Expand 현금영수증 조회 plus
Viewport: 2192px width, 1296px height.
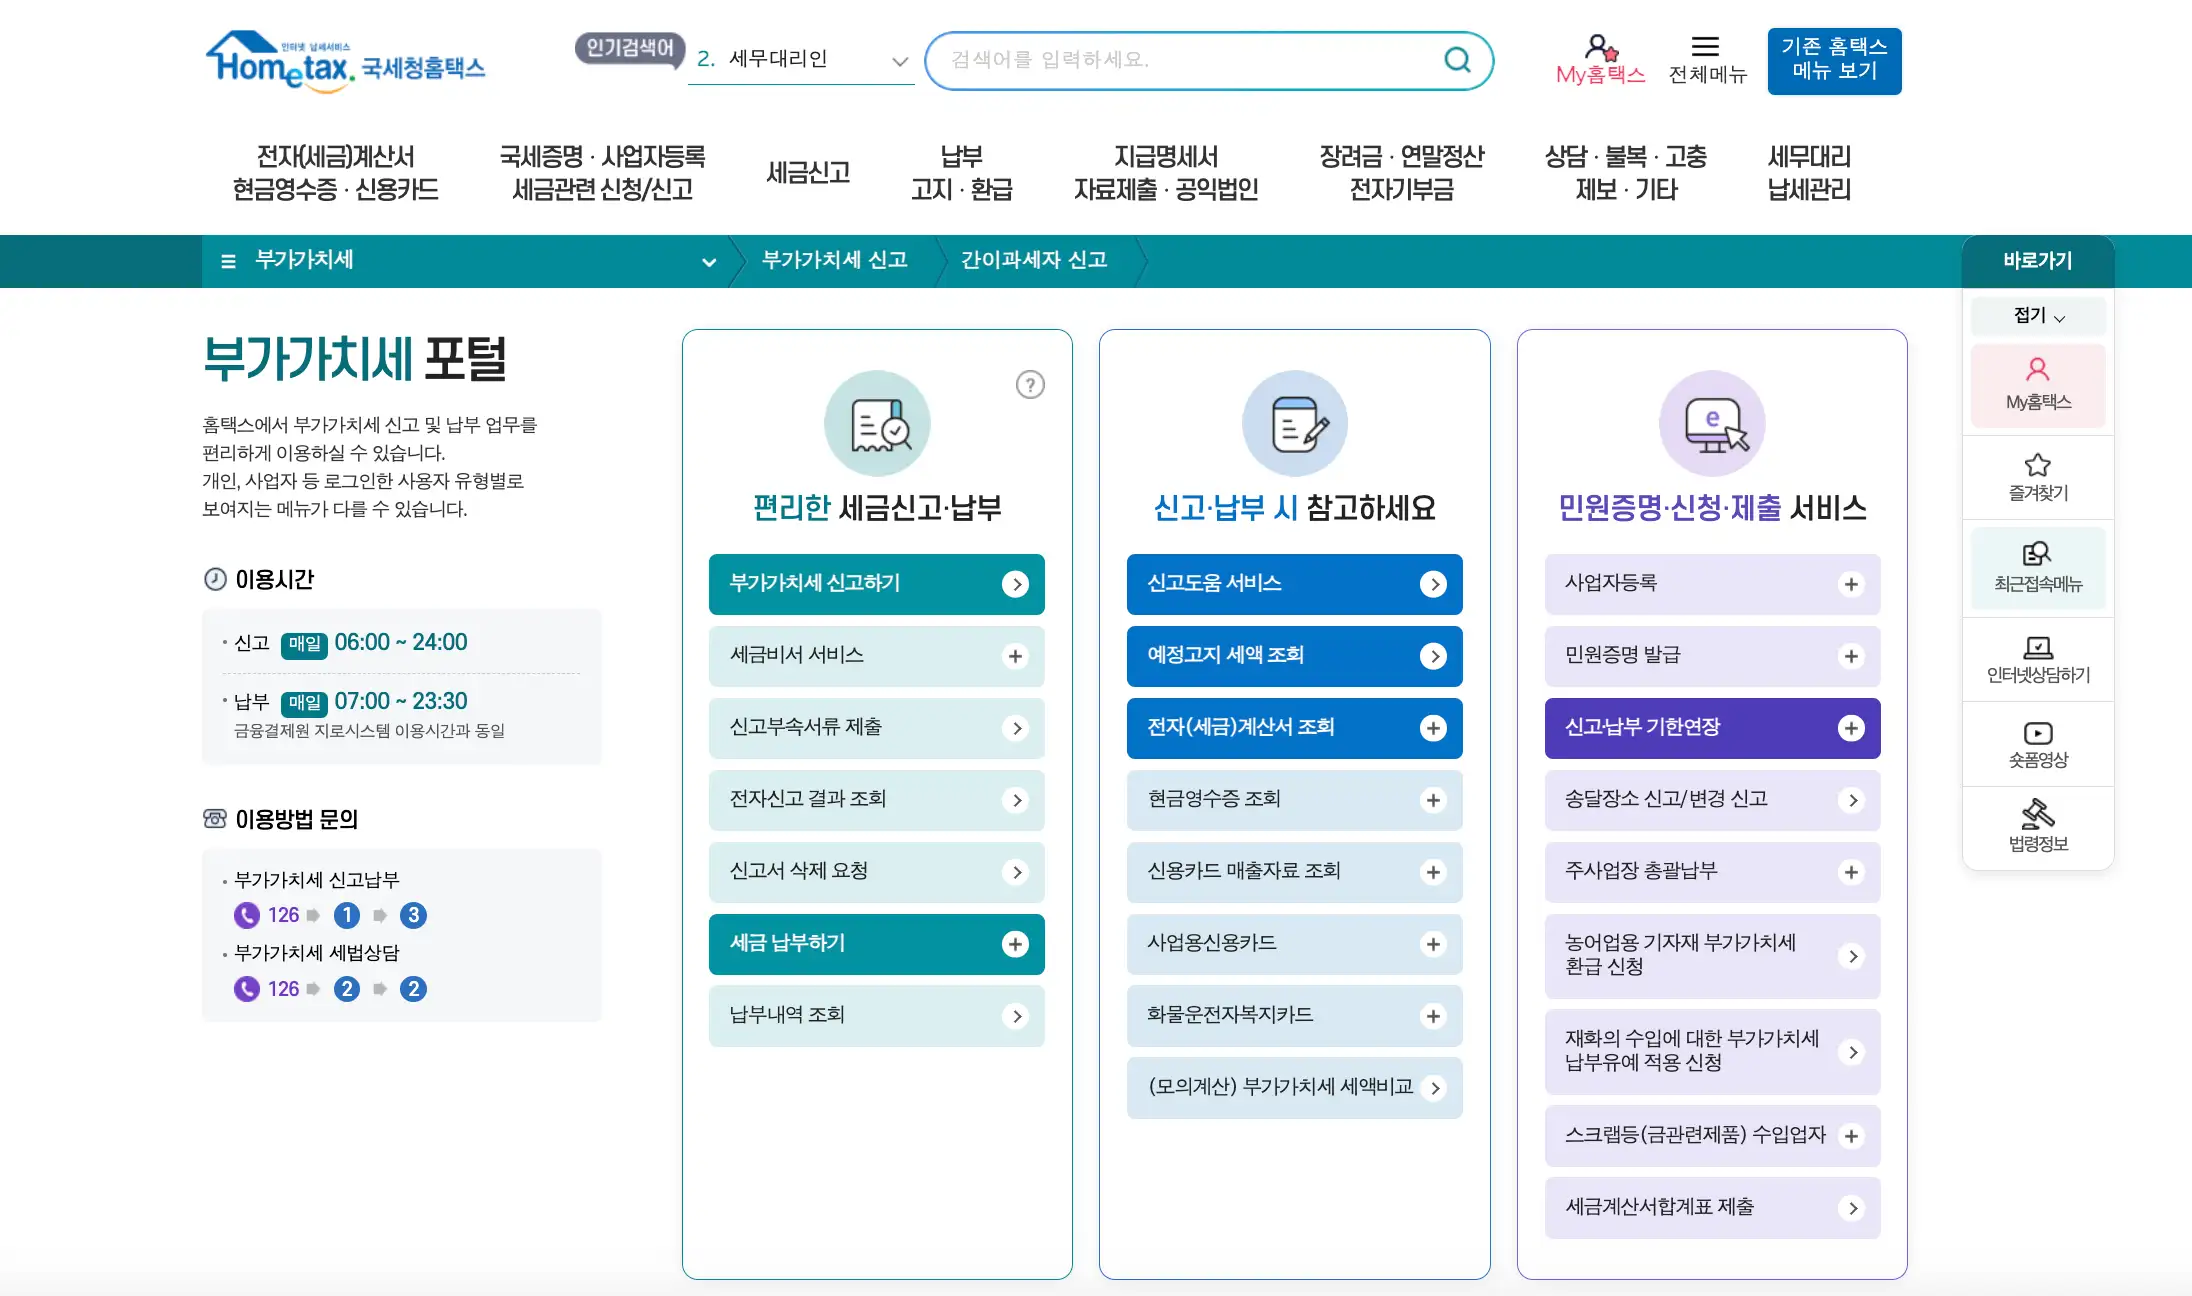(x=1433, y=800)
